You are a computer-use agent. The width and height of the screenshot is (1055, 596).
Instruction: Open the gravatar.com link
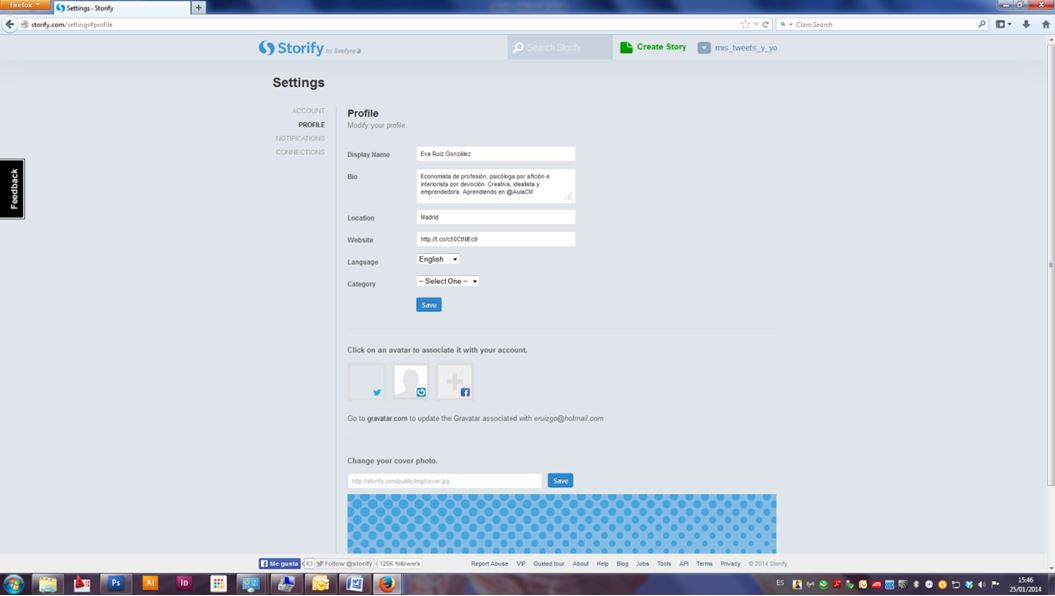pyautogui.click(x=387, y=418)
